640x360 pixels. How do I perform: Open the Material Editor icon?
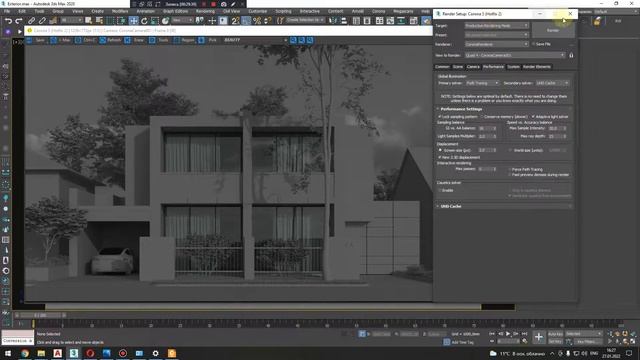[413, 20]
